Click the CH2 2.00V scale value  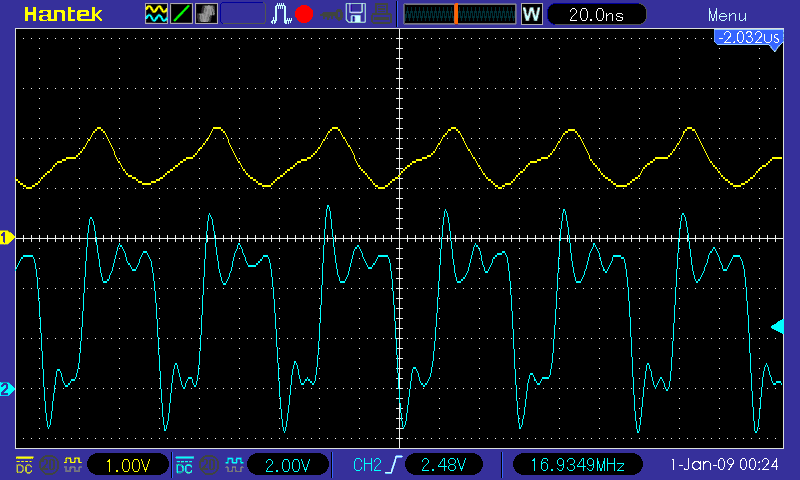tap(288, 465)
